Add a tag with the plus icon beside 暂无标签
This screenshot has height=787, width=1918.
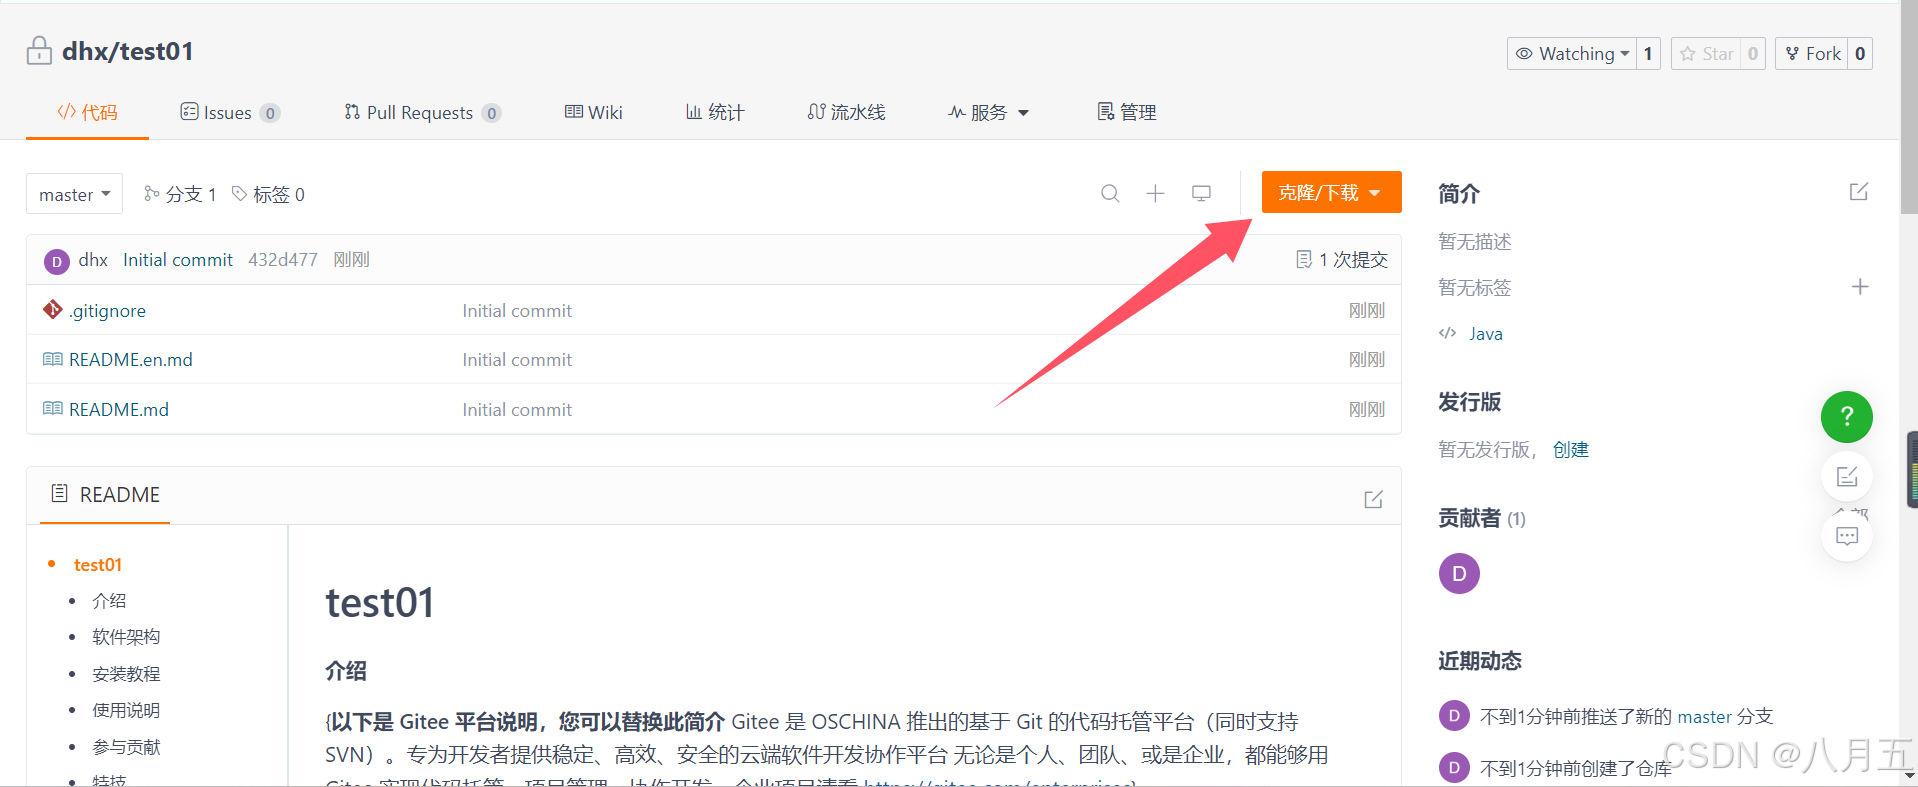1860,287
